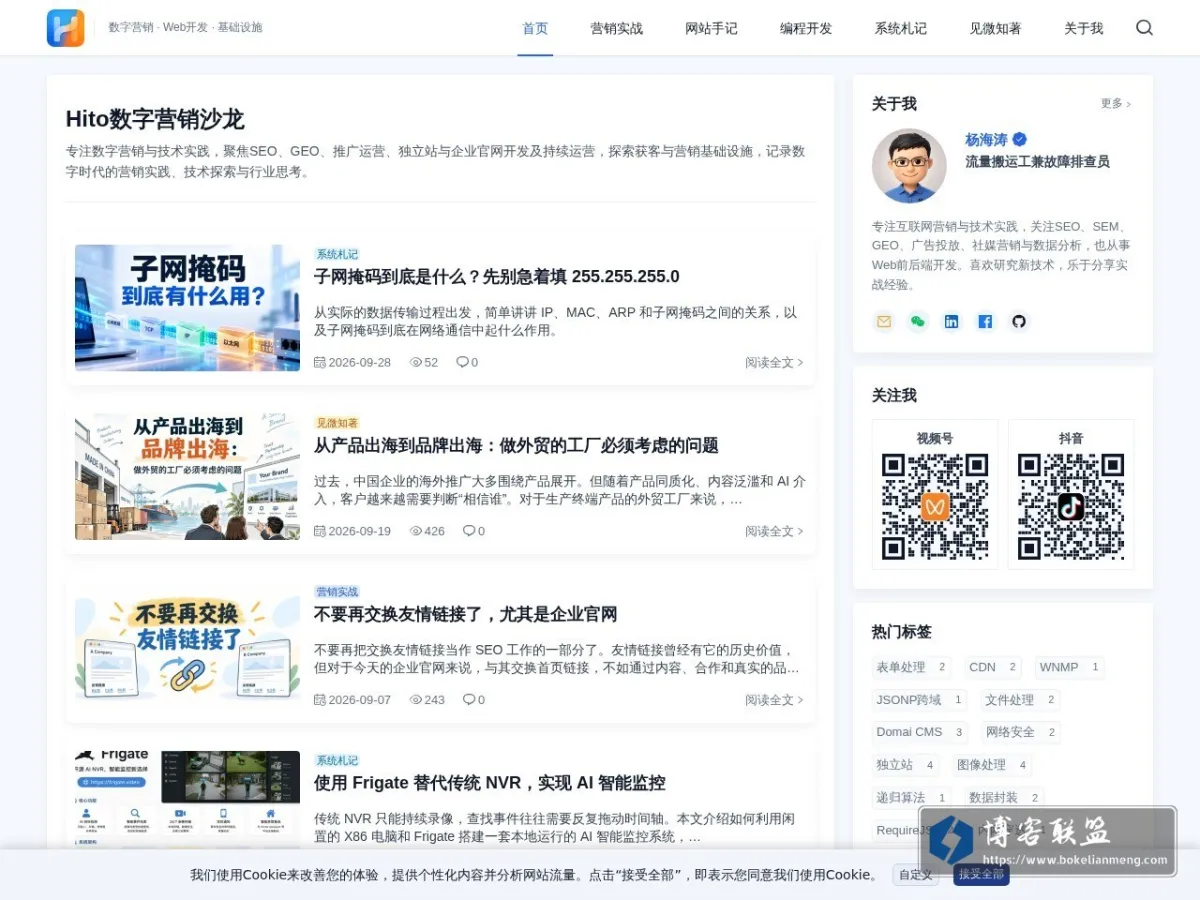Open the WeChat icon in About Me
Image resolution: width=1200 pixels, height=900 pixels.
tap(918, 321)
